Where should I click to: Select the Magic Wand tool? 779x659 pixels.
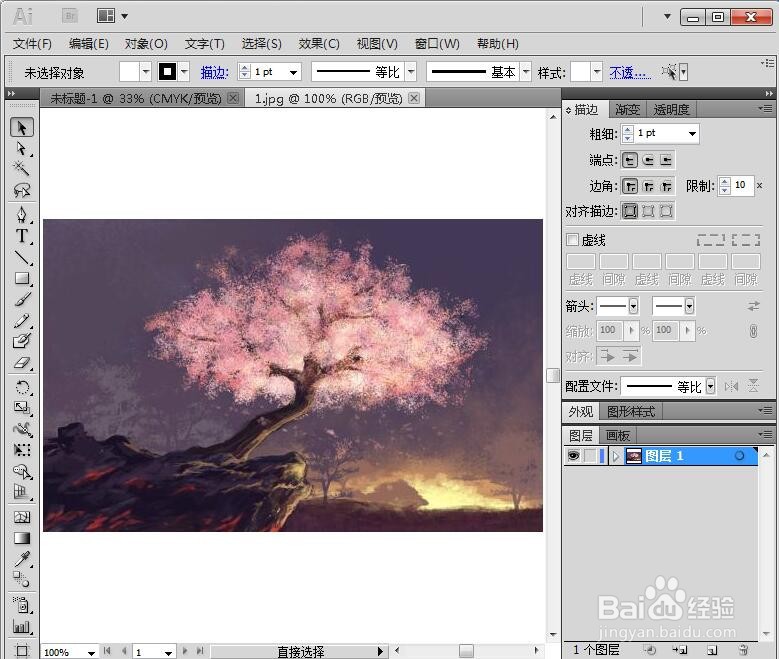(22, 169)
